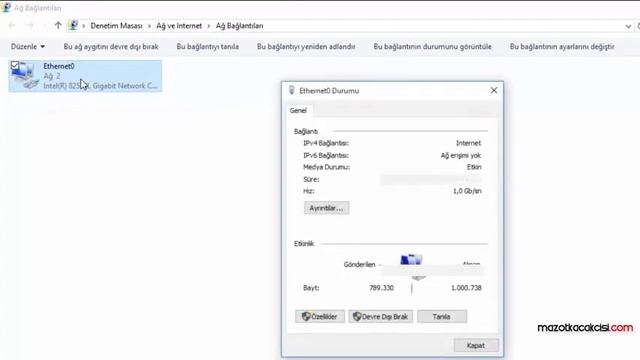Open the Düzenle dropdown menu
640x360 pixels.
(28, 47)
